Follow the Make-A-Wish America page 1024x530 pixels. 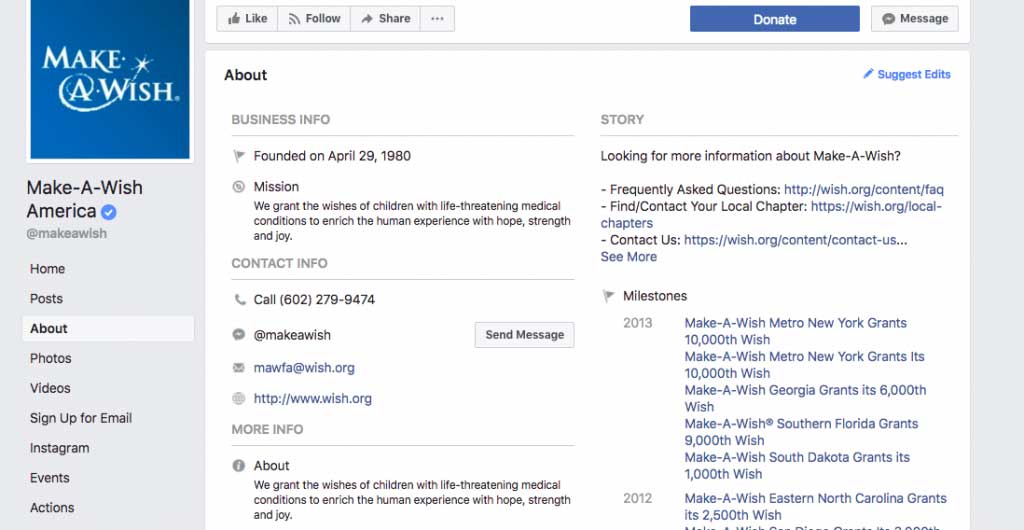tap(314, 19)
